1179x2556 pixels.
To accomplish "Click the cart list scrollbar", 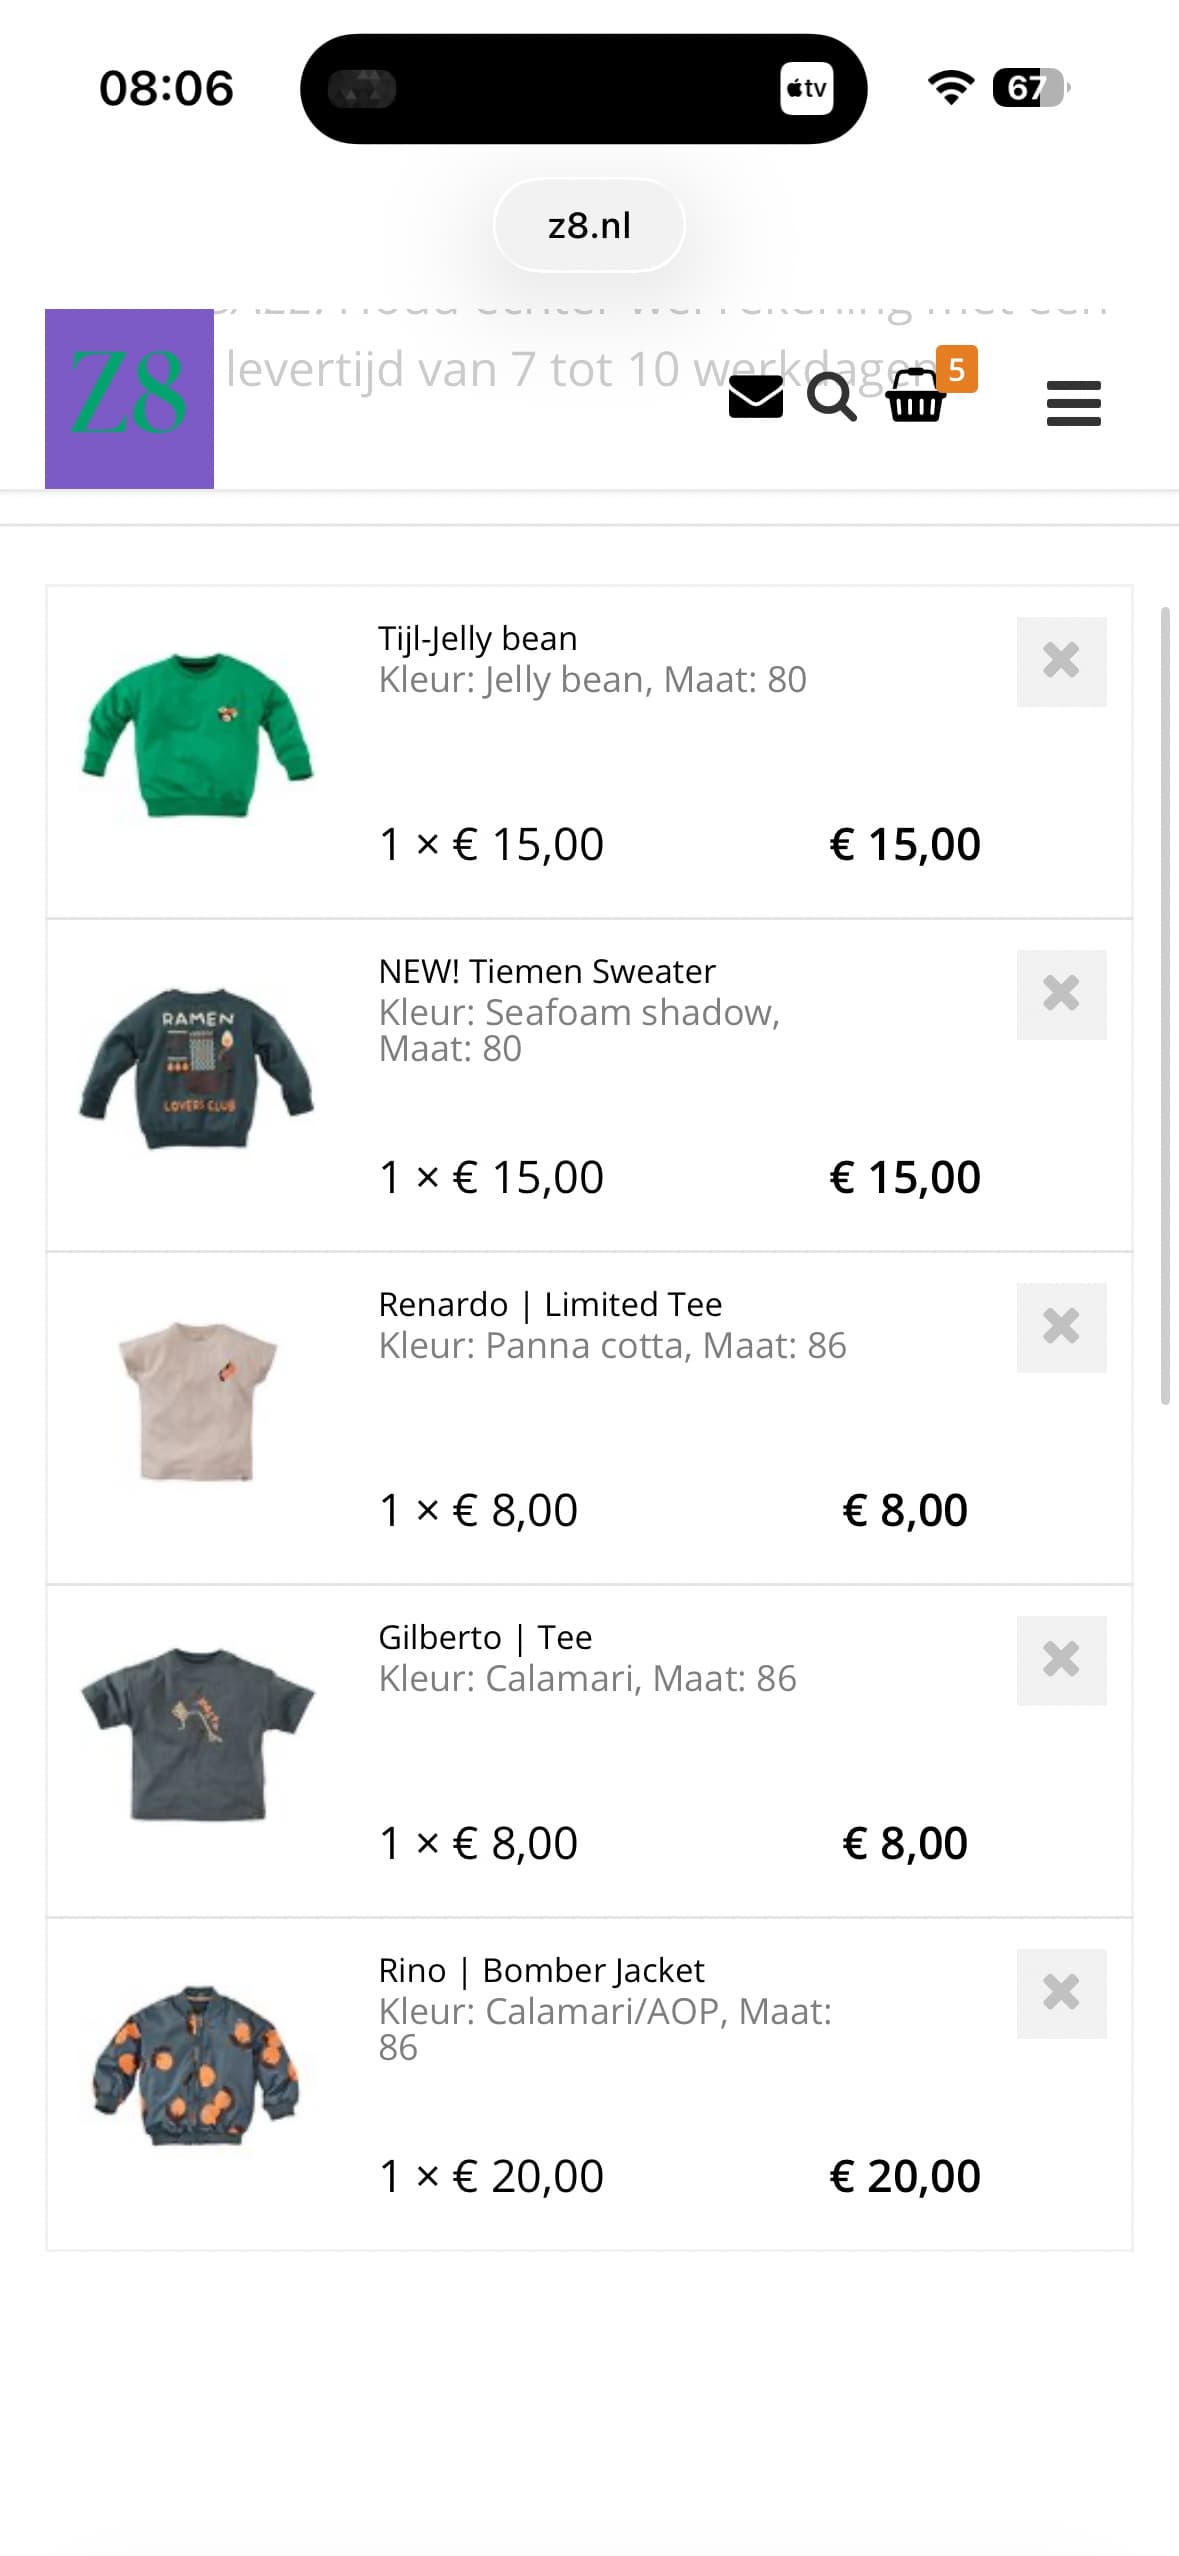I will pyautogui.click(x=1165, y=1004).
